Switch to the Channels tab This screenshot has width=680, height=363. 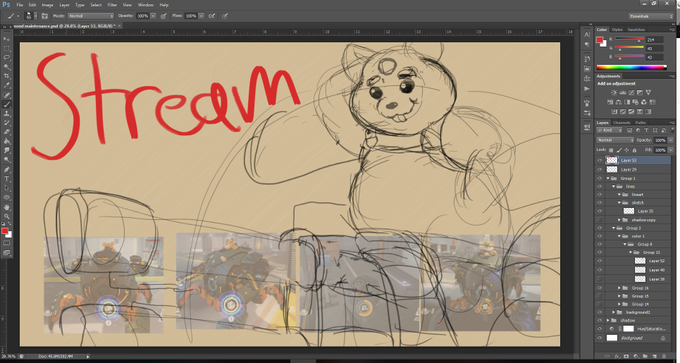[x=621, y=123]
